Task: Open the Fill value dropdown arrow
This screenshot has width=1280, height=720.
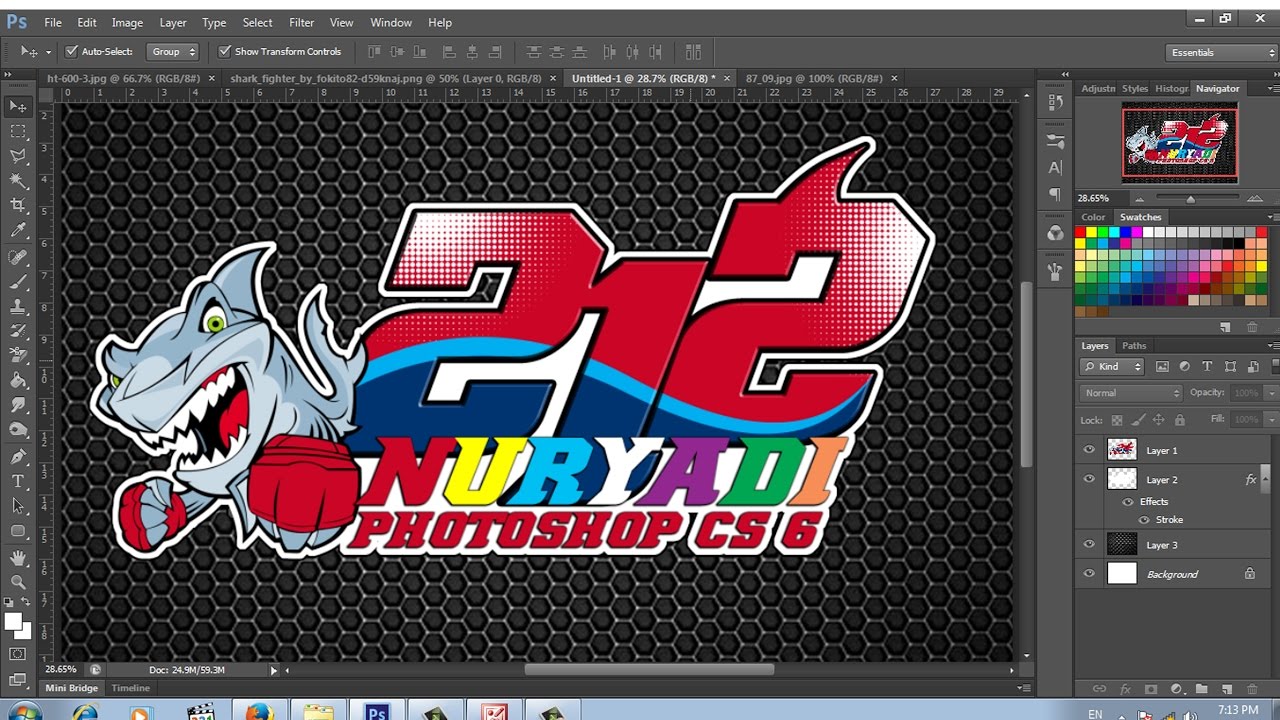Action: (1271, 420)
